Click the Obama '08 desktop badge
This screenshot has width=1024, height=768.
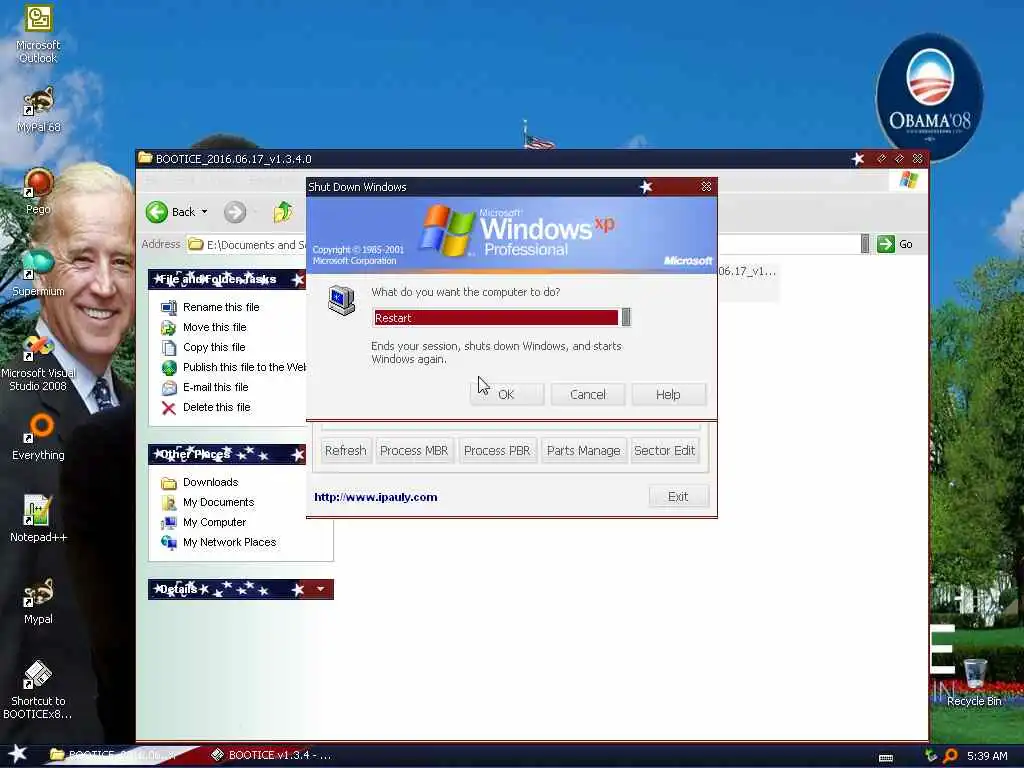(x=929, y=97)
